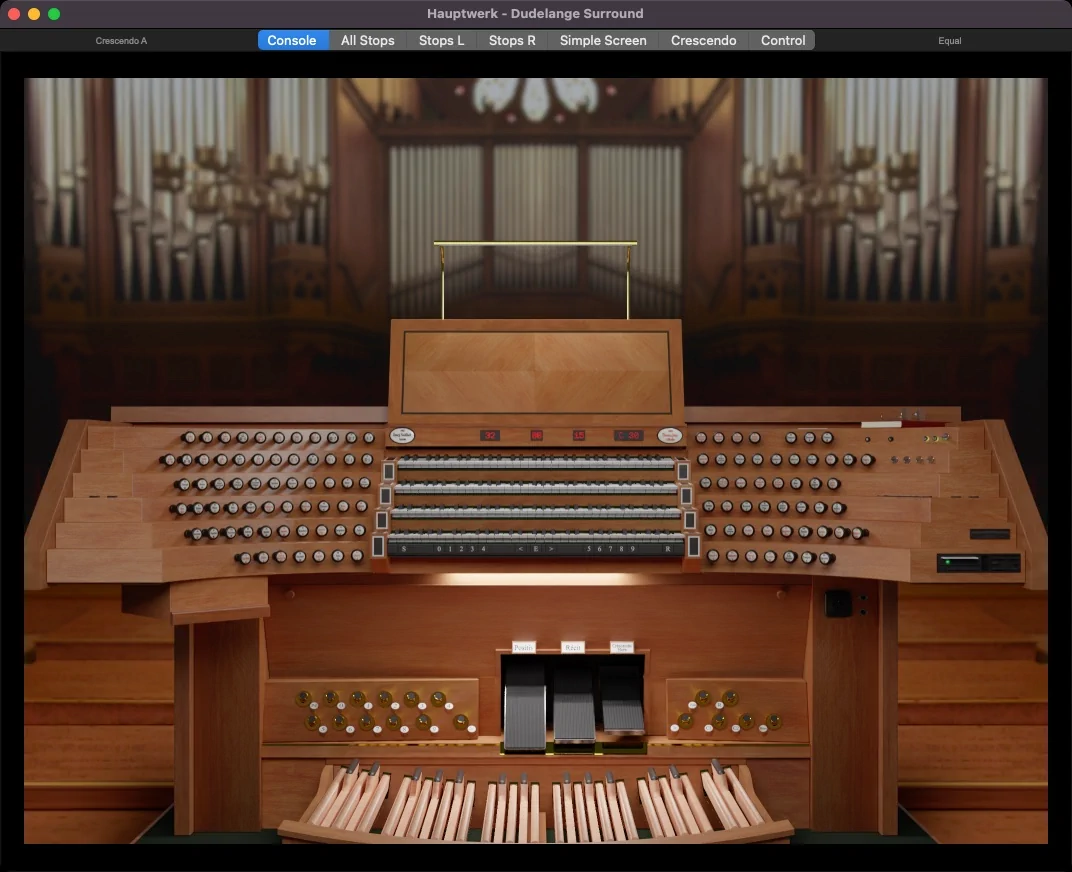1072x872 pixels.
Task: Toggle the rightmost bottom-row stop knob, left jamb
Action: pos(356,556)
